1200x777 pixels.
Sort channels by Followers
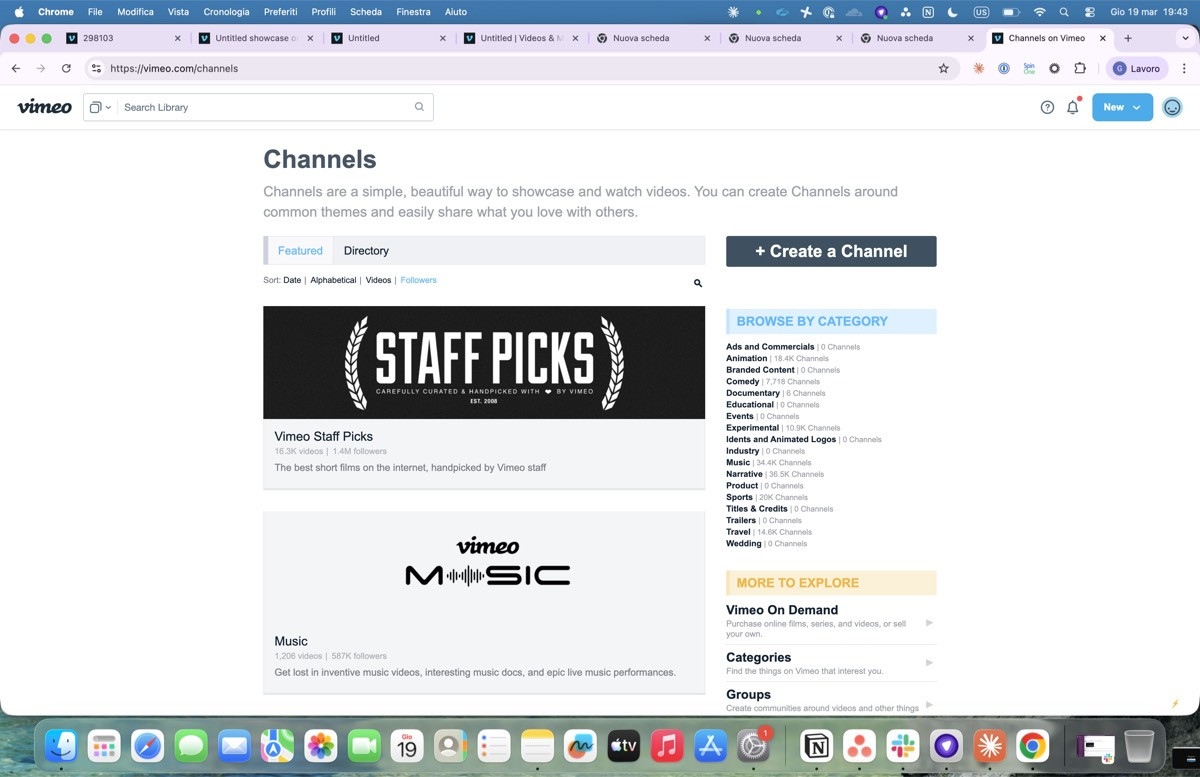(418, 280)
